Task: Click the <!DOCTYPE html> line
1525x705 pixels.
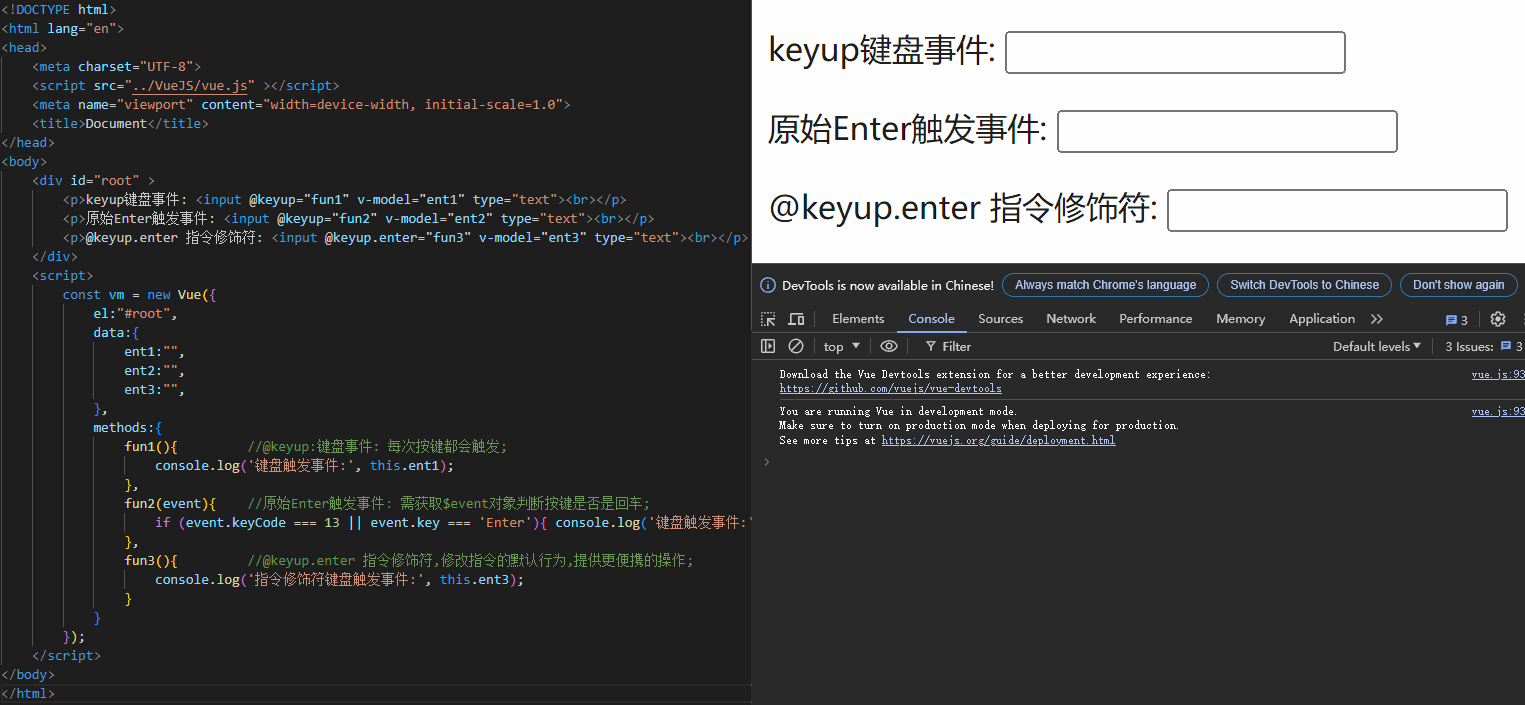Action: (x=59, y=10)
